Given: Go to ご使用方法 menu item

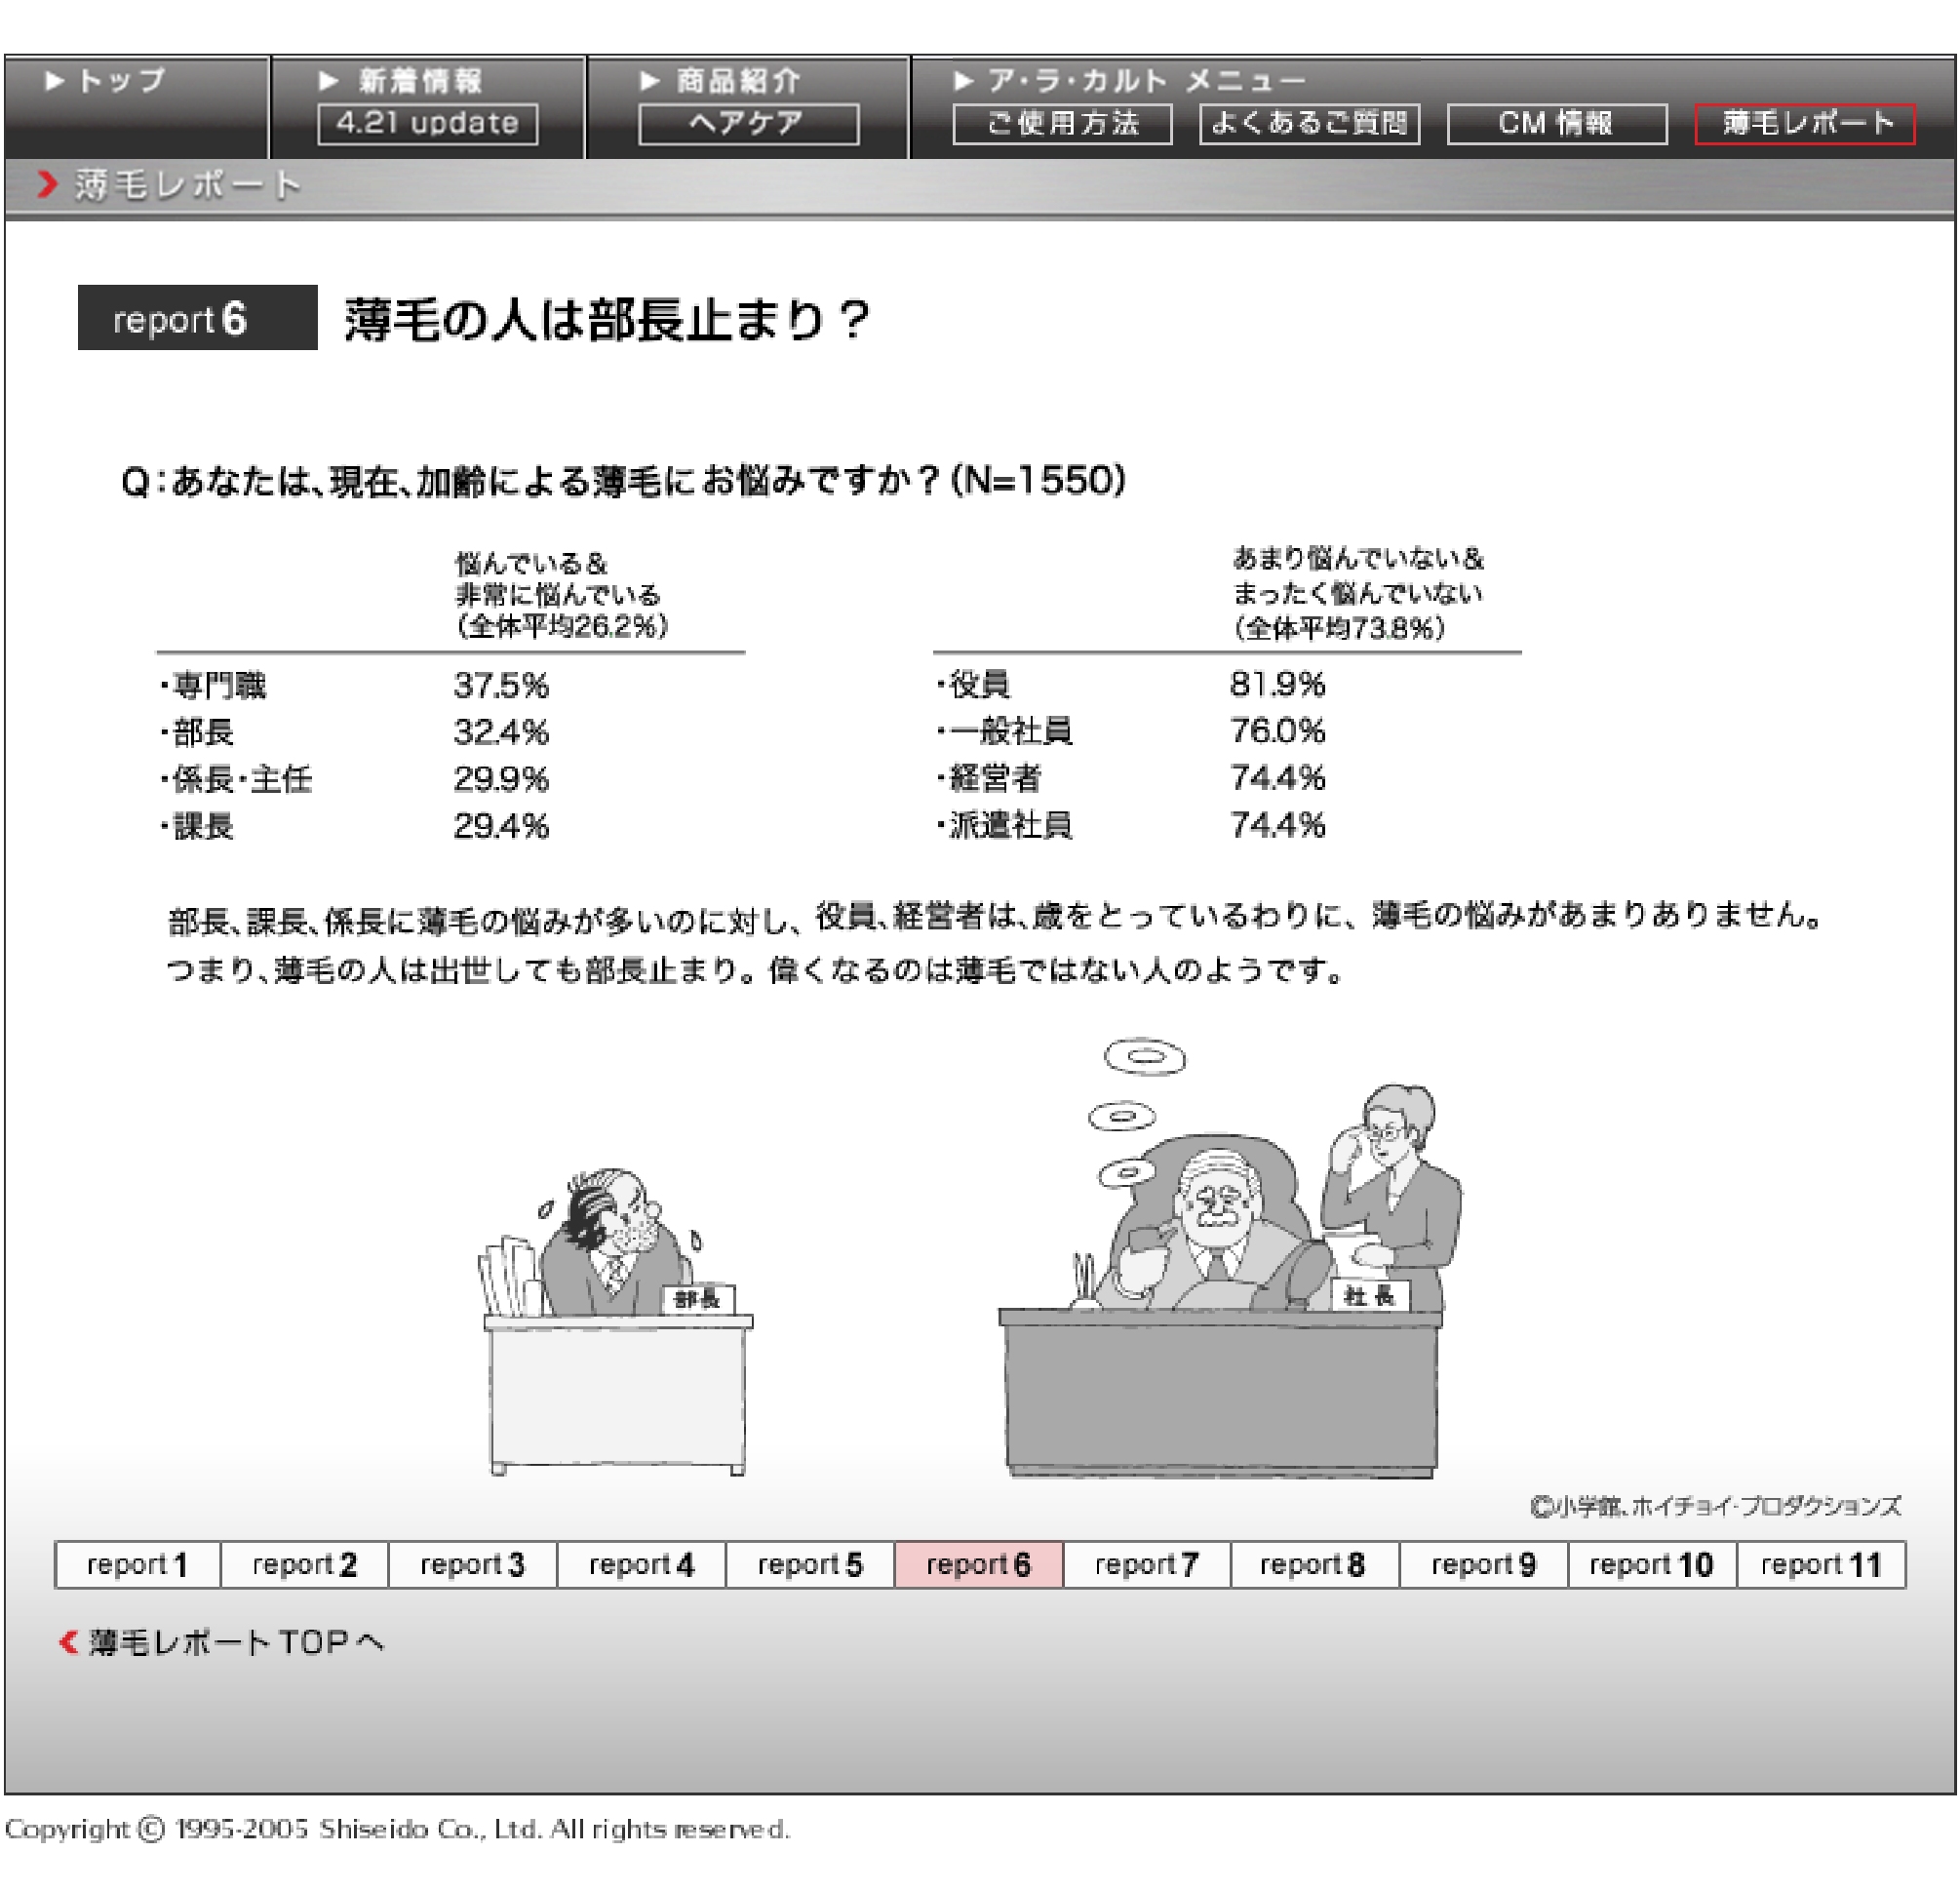Looking at the screenshot, I should (1061, 124).
